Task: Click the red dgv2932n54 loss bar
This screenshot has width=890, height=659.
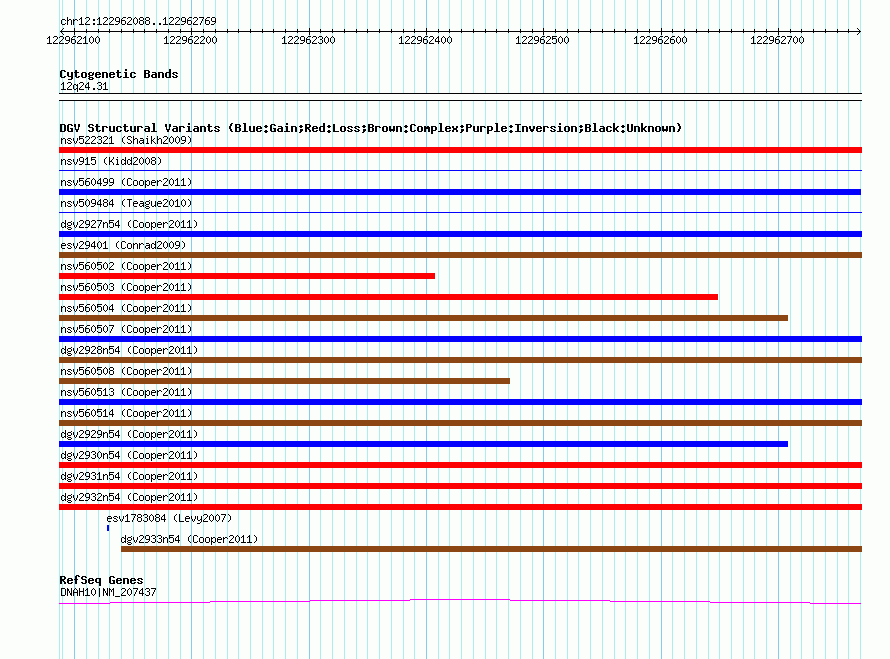Action: (460, 507)
